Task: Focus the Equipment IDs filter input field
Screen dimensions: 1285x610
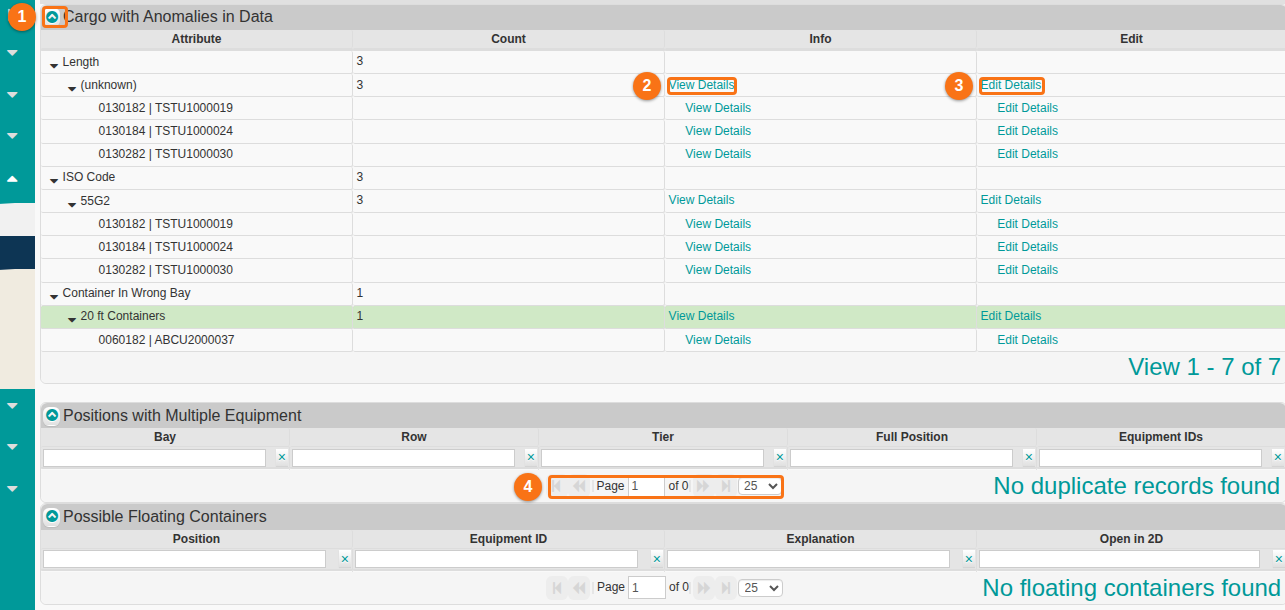Action: (x=1150, y=458)
